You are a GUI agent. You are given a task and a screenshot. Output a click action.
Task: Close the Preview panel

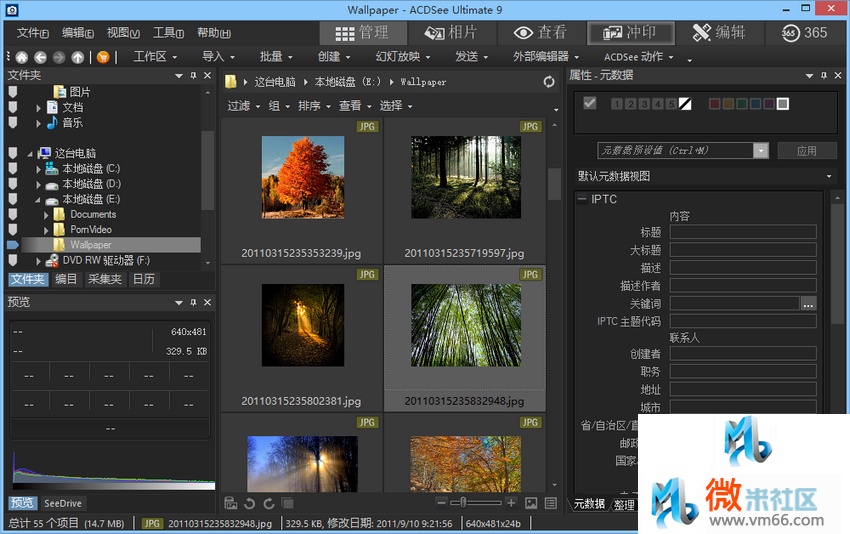click(207, 303)
